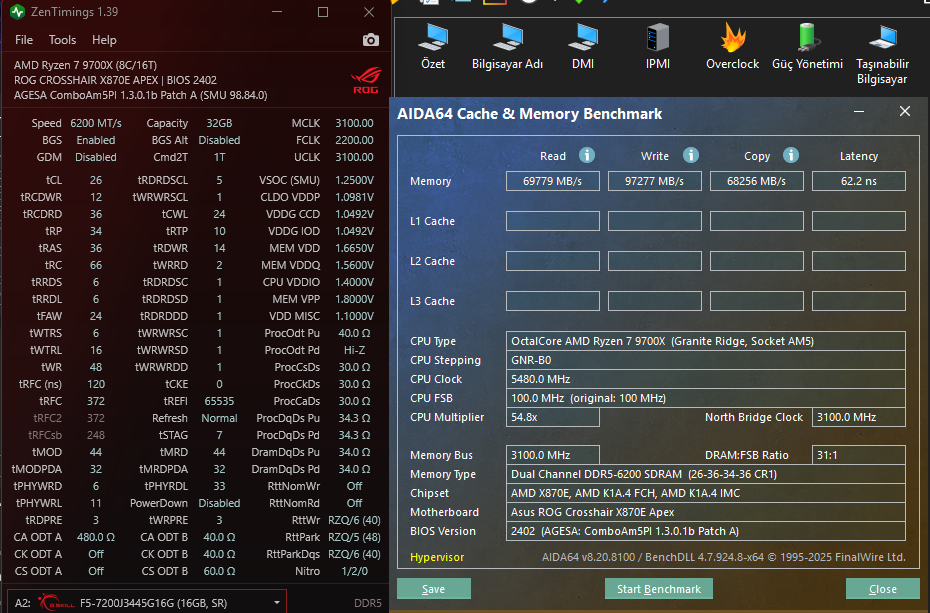The image size is (930, 613).
Task: Show info about the Read benchmark
Action: [x=587, y=155]
